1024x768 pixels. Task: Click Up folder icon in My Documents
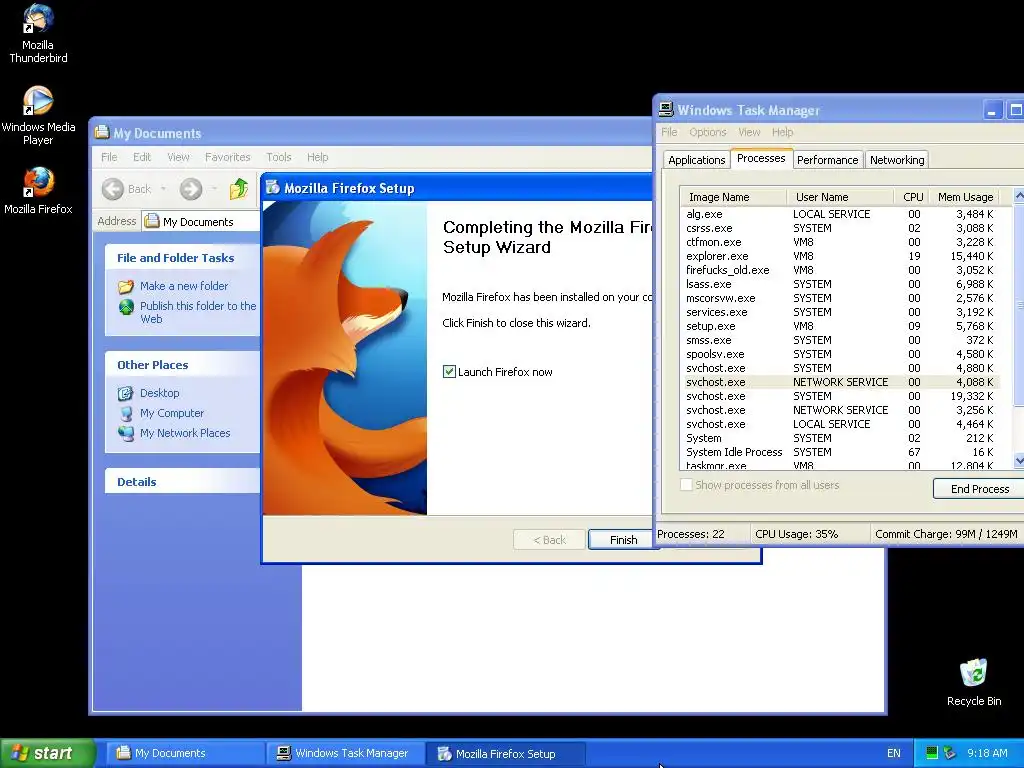(x=239, y=189)
